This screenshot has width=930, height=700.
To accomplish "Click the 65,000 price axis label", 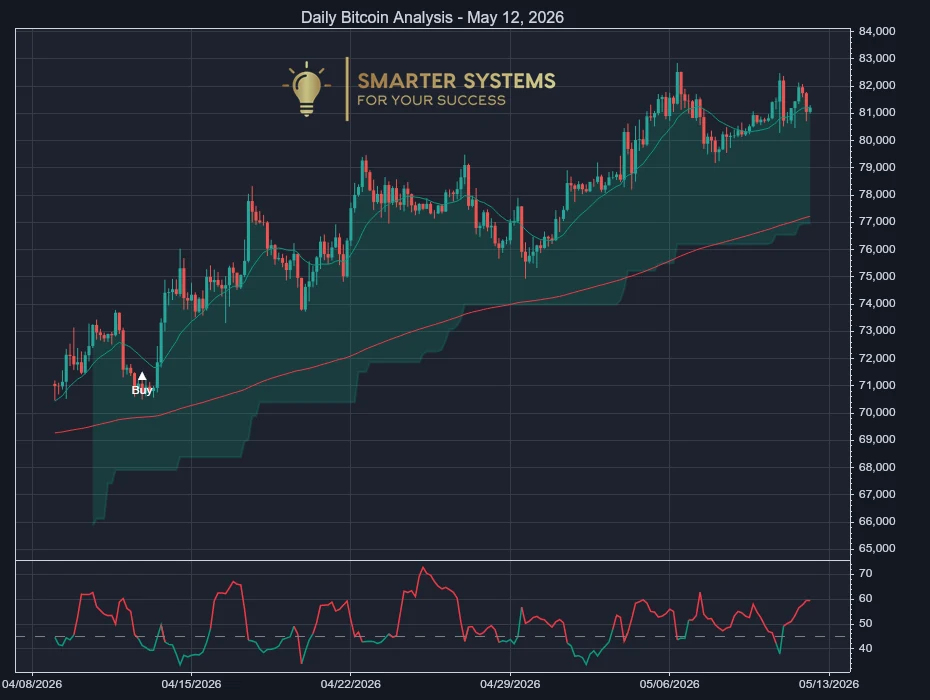I will 877,548.
